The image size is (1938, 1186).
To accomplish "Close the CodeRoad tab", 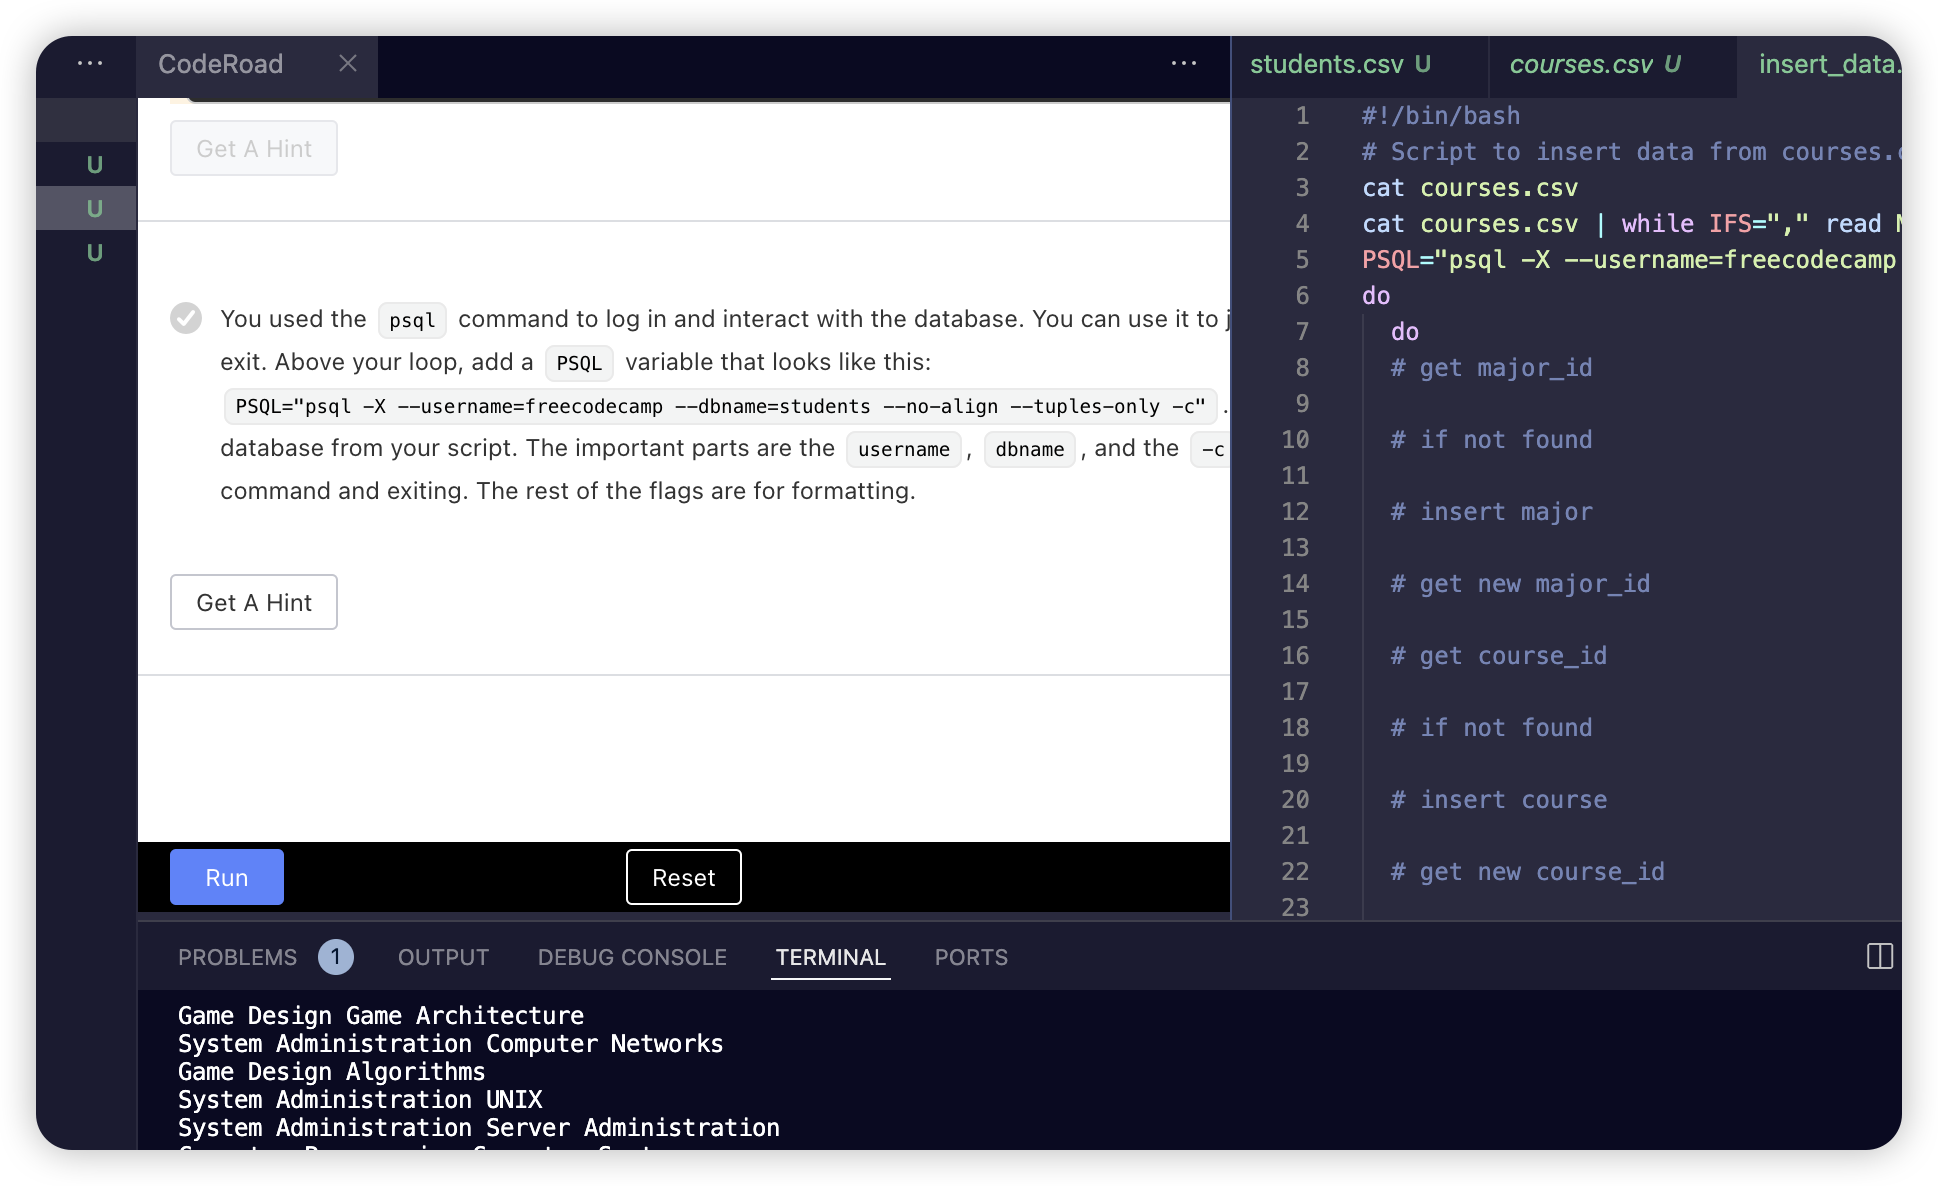I will [347, 64].
